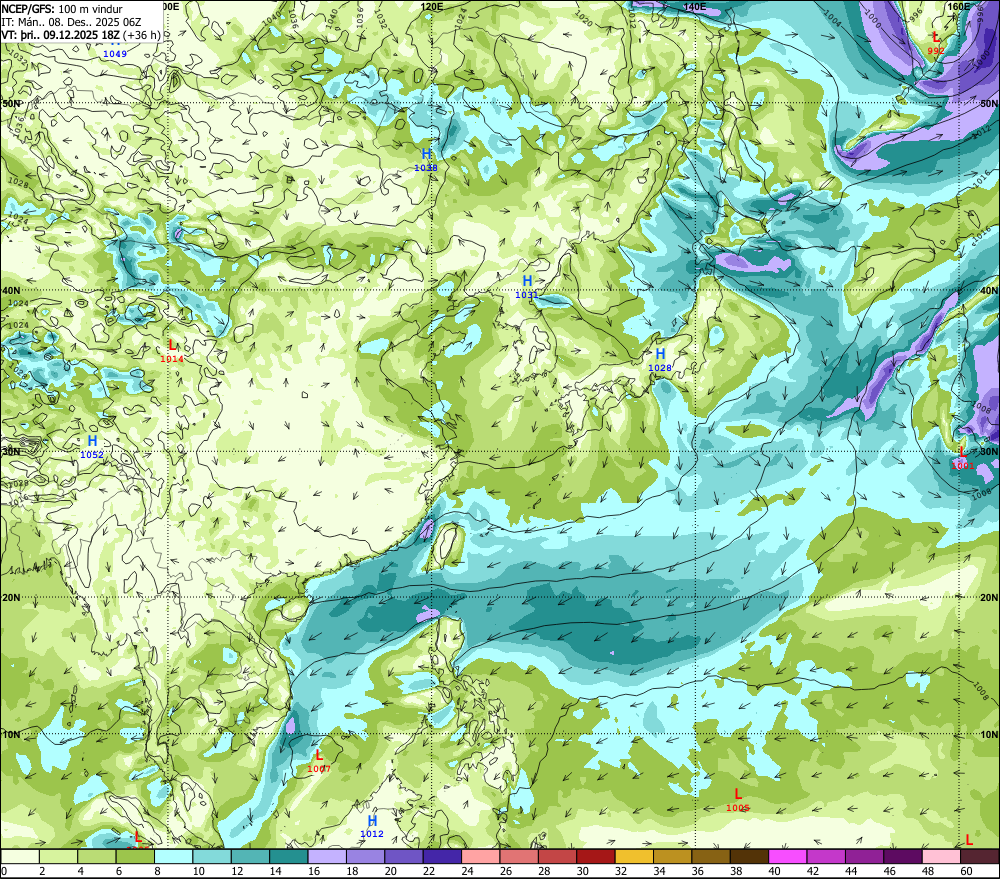Click the H marker labeled 1028

pos(660,353)
